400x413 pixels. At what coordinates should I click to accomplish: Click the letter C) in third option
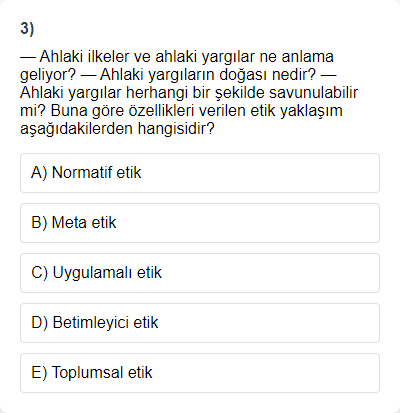(x=39, y=273)
